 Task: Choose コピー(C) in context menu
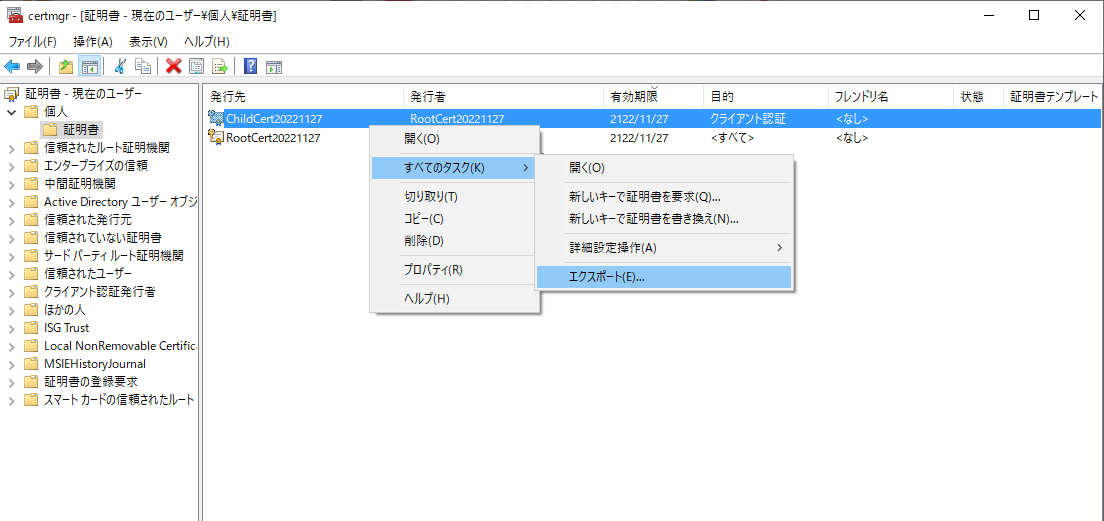tap(455, 218)
